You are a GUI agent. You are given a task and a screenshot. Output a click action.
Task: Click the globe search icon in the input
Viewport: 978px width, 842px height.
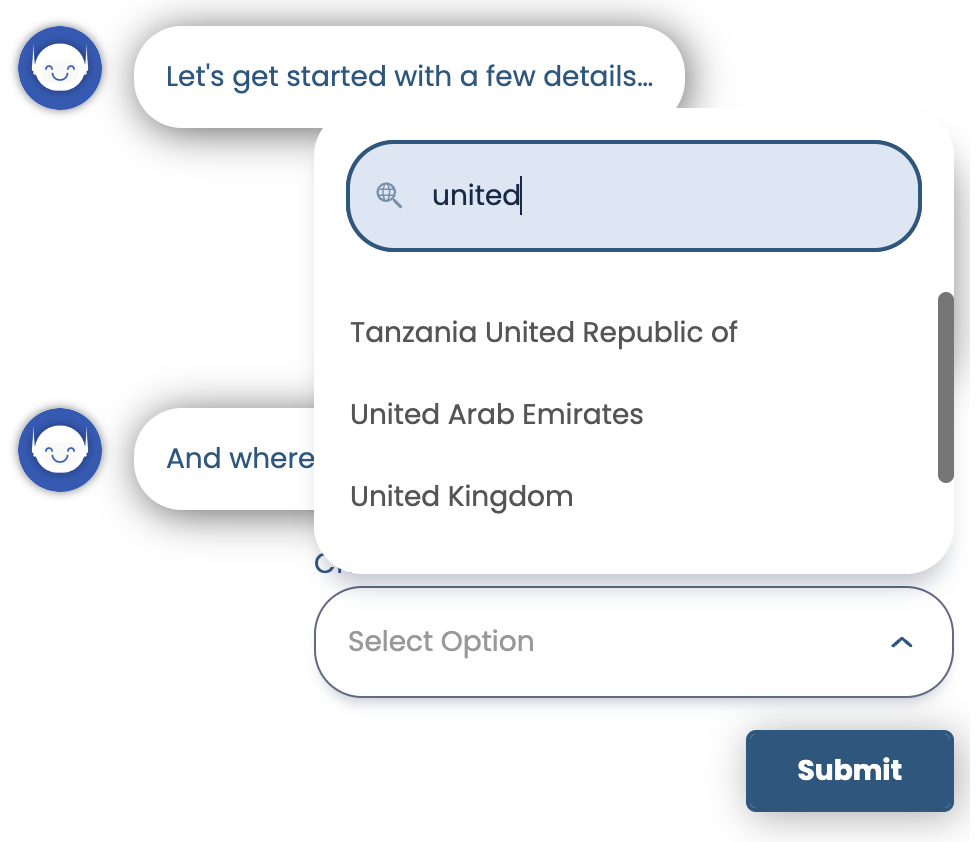pos(390,196)
